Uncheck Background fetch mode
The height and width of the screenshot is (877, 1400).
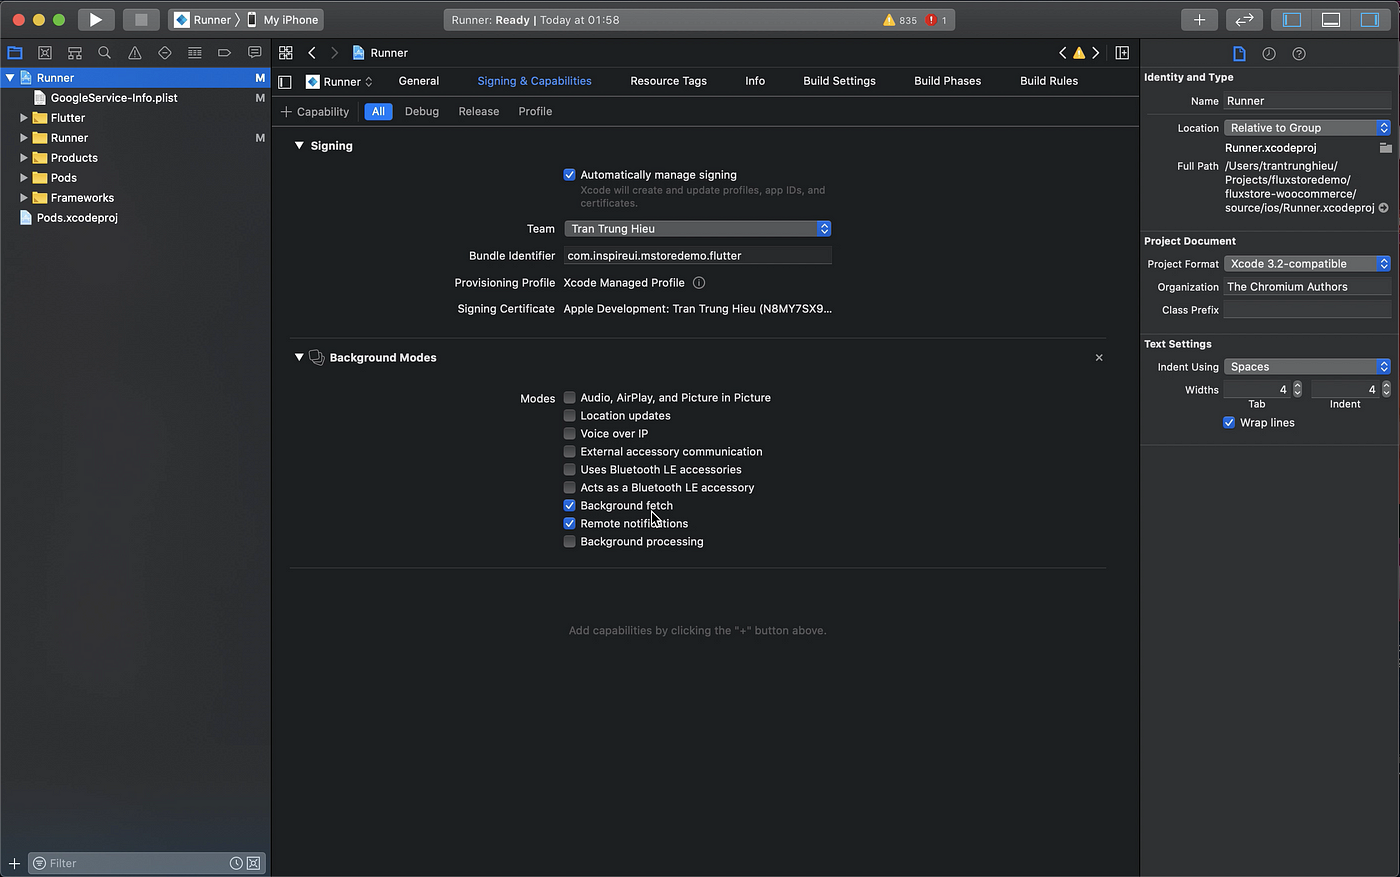(x=569, y=506)
